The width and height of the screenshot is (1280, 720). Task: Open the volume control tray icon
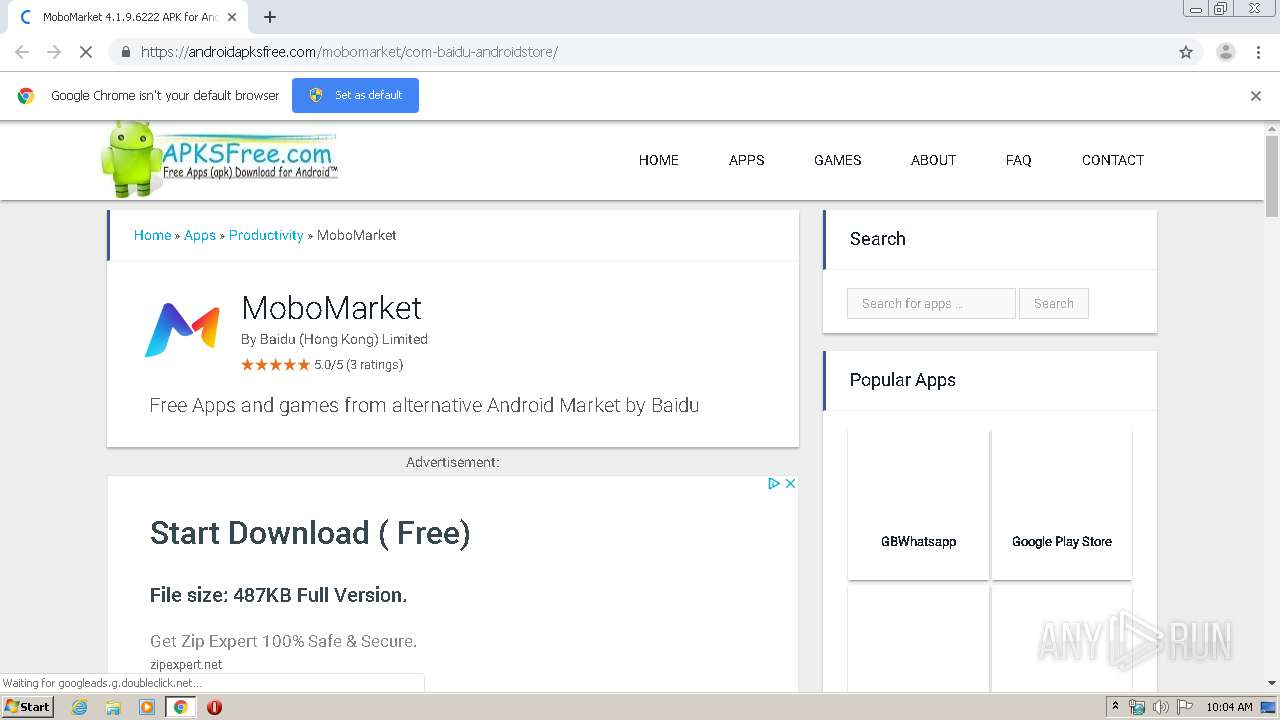(1160, 707)
